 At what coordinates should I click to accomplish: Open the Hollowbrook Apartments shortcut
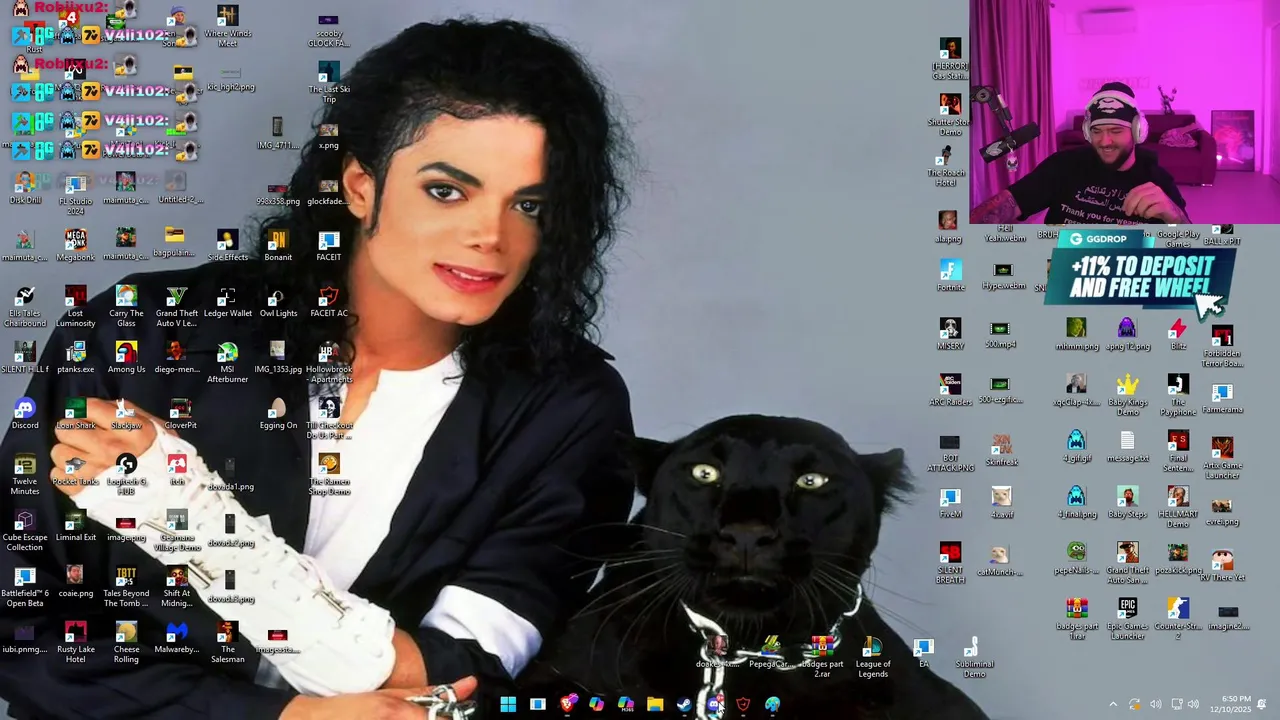tap(329, 363)
